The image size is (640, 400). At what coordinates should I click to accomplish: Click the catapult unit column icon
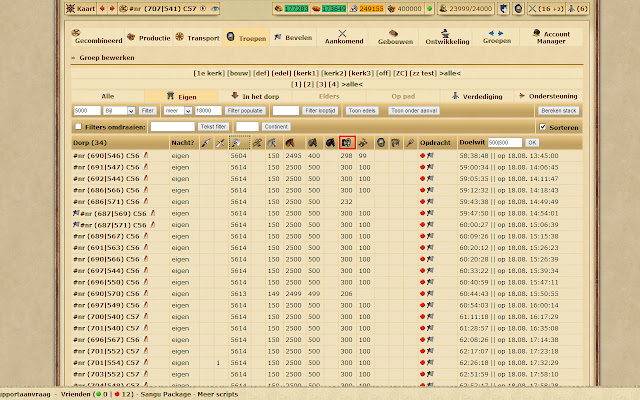pos(363,142)
